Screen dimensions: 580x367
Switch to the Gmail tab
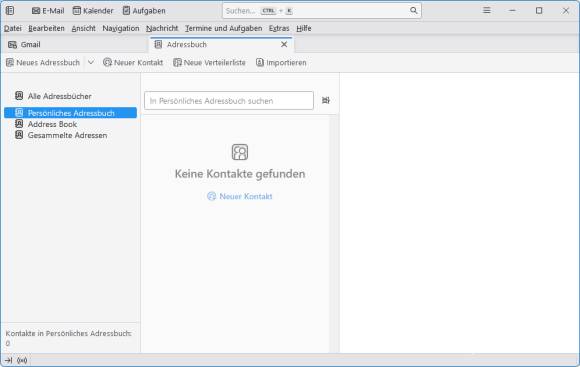[74, 44]
